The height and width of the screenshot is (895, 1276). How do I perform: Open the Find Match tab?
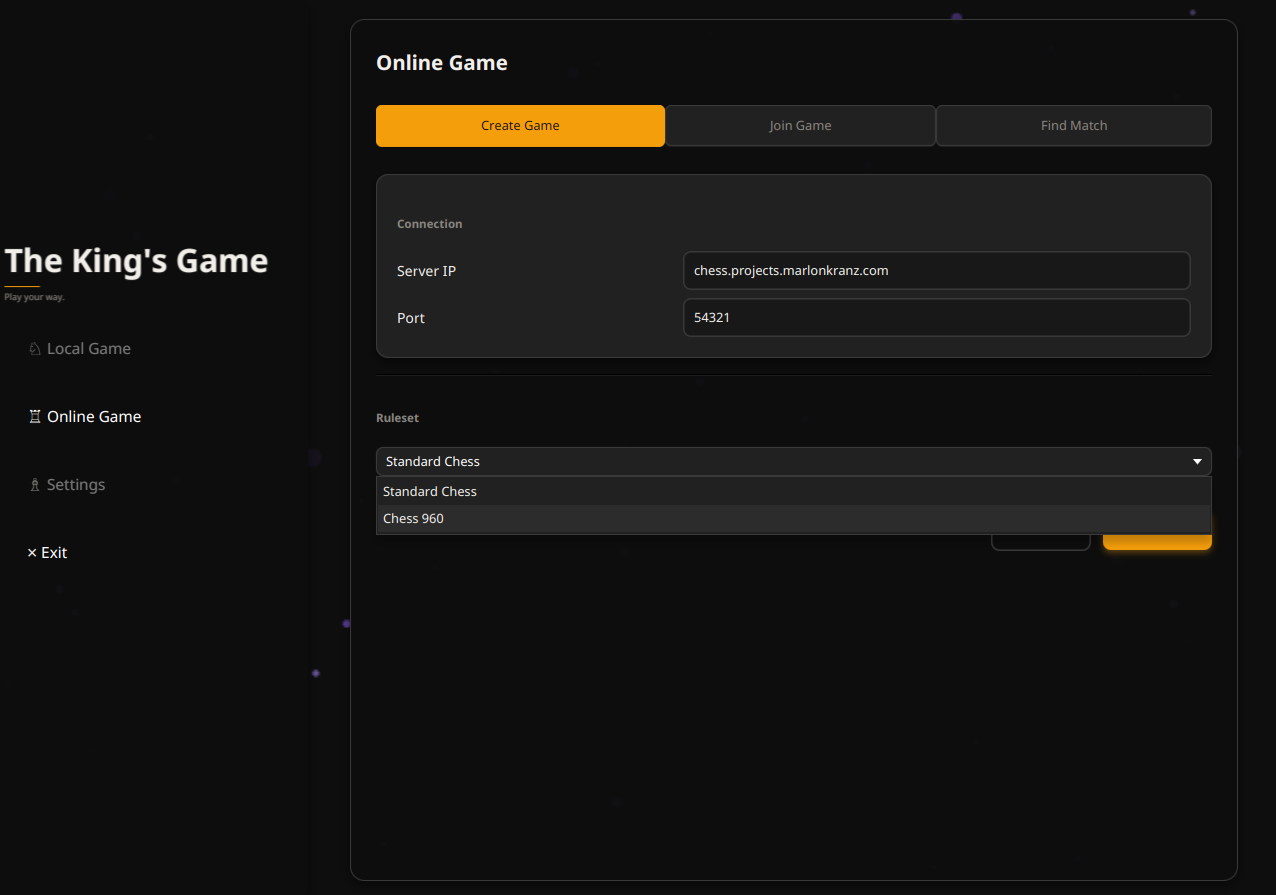(1073, 126)
